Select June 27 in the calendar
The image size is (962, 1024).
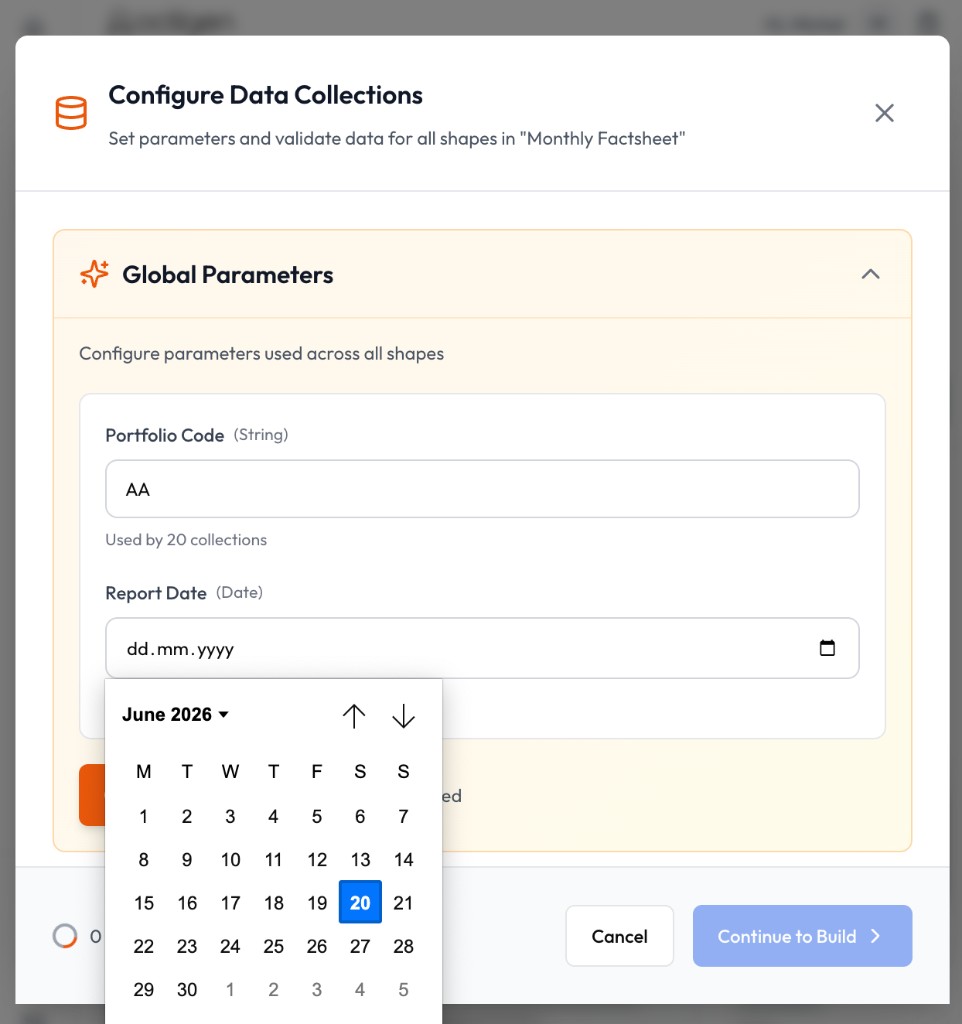[360, 946]
